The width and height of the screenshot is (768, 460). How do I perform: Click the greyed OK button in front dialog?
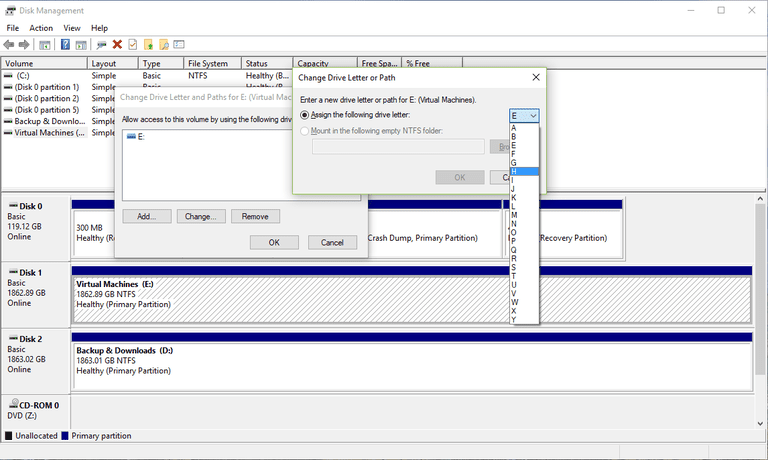pos(460,177)
